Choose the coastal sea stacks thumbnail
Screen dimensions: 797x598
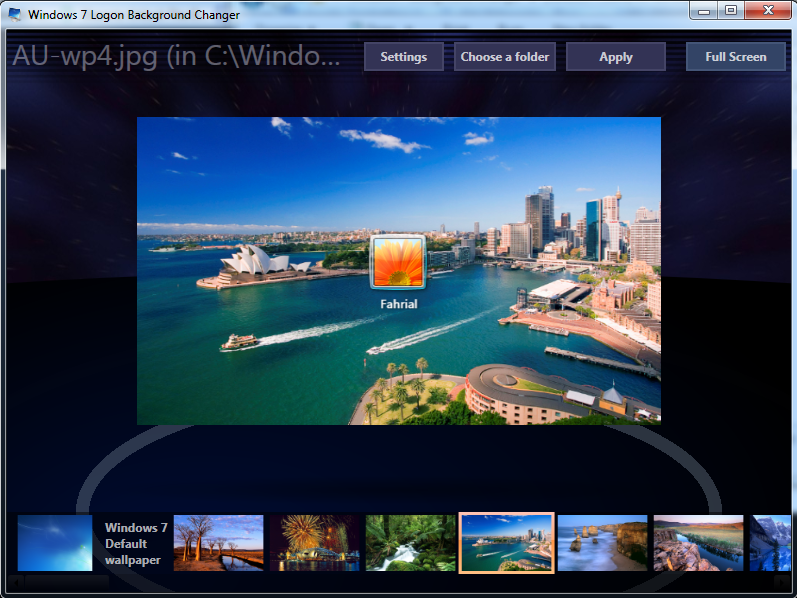pos(602,543)
